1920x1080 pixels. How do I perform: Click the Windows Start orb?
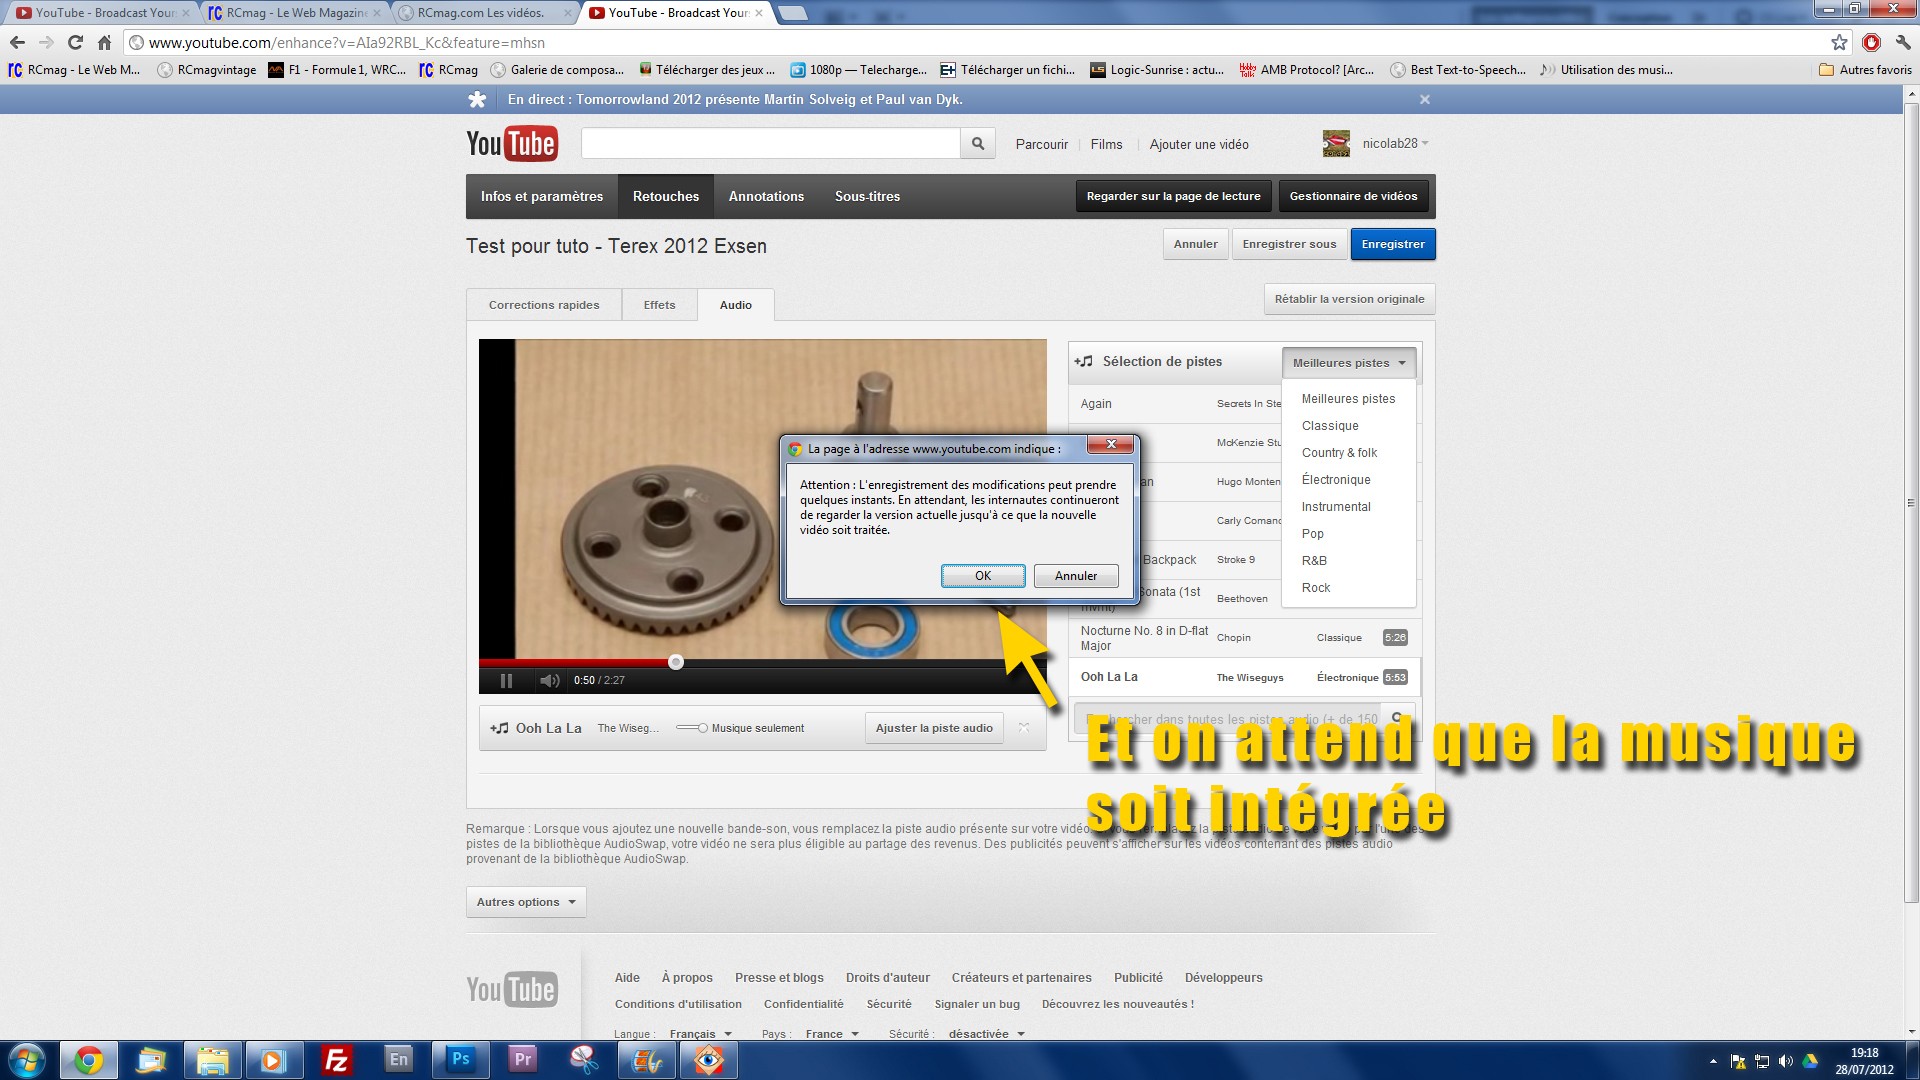pyautogui.click(x=27, y=1060)
